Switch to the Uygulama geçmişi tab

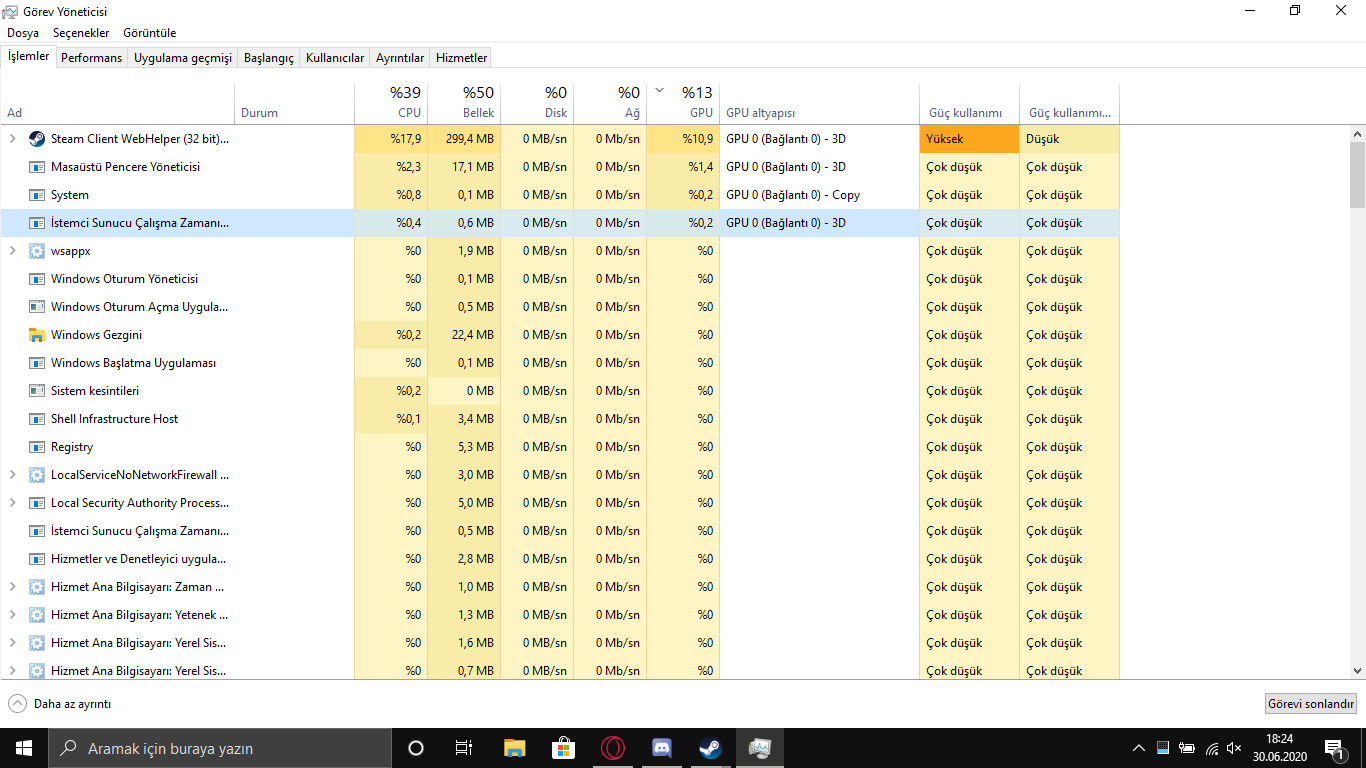coord(183,58)
